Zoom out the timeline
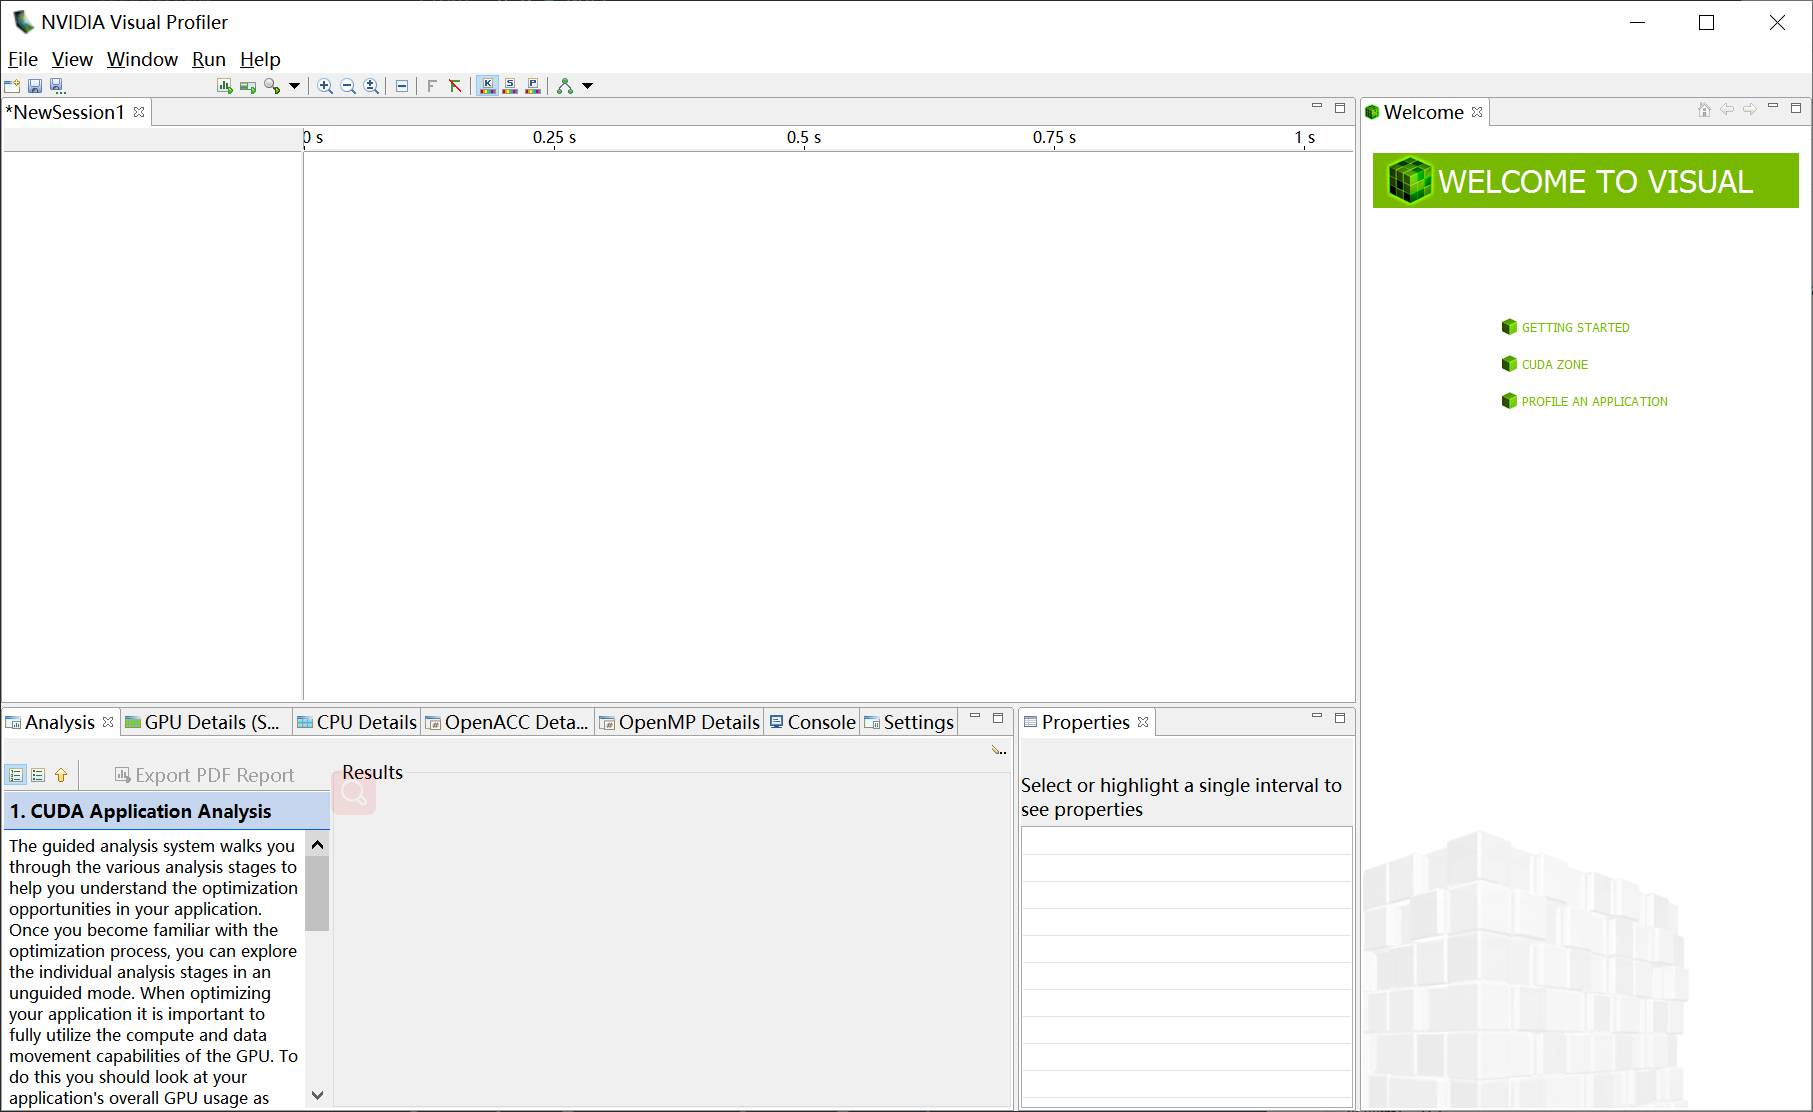This screenshot has height=1112, width=1813. point(348,86)
